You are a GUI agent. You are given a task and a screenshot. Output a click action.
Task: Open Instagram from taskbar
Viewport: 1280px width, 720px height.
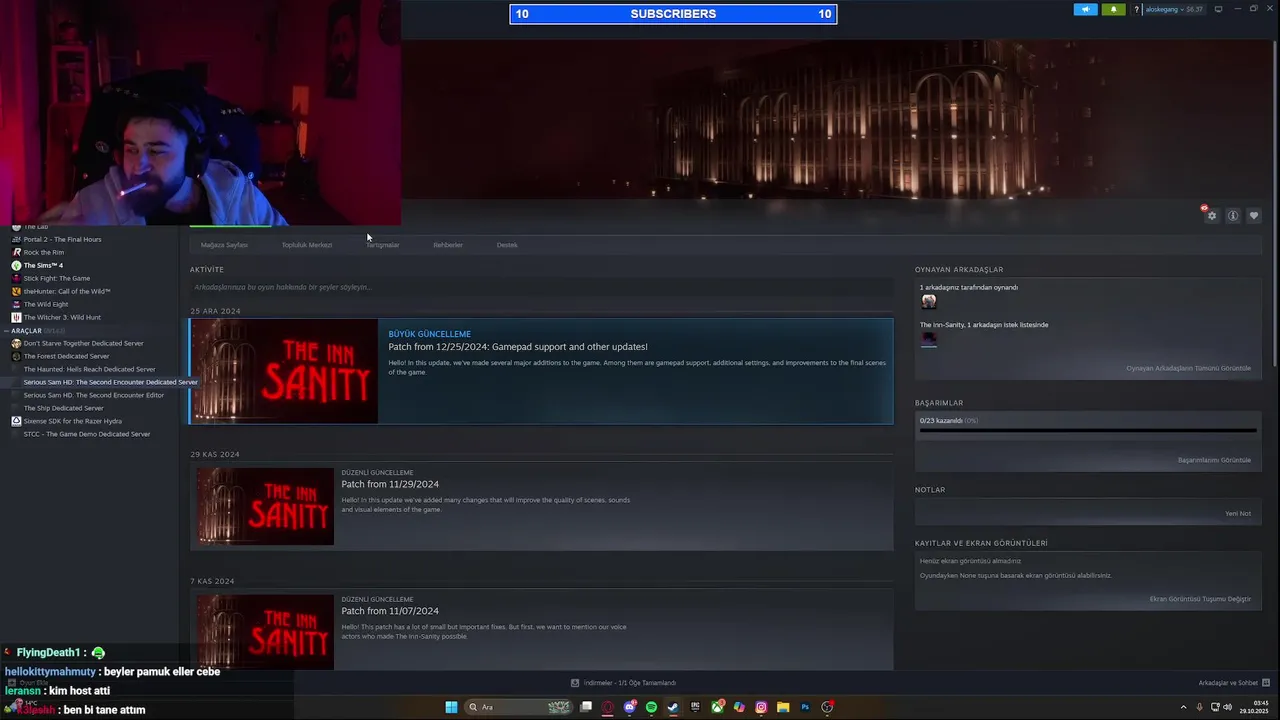pos(761,707)
